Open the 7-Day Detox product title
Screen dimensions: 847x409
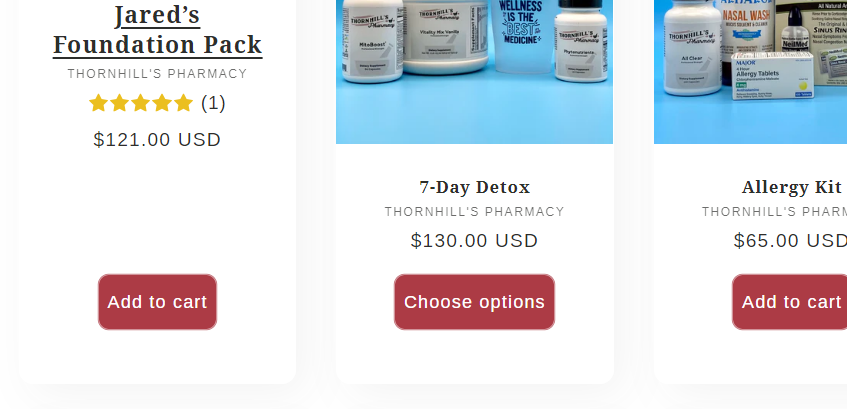click(x=474, y=187)
